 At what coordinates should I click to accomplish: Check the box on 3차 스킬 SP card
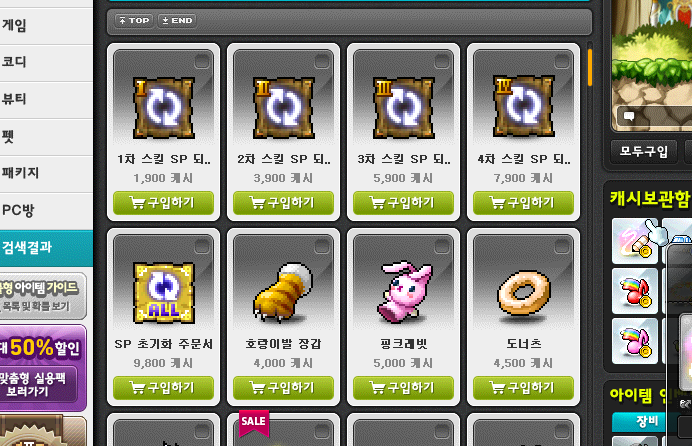pyautogui.click(x=442, y=61)
